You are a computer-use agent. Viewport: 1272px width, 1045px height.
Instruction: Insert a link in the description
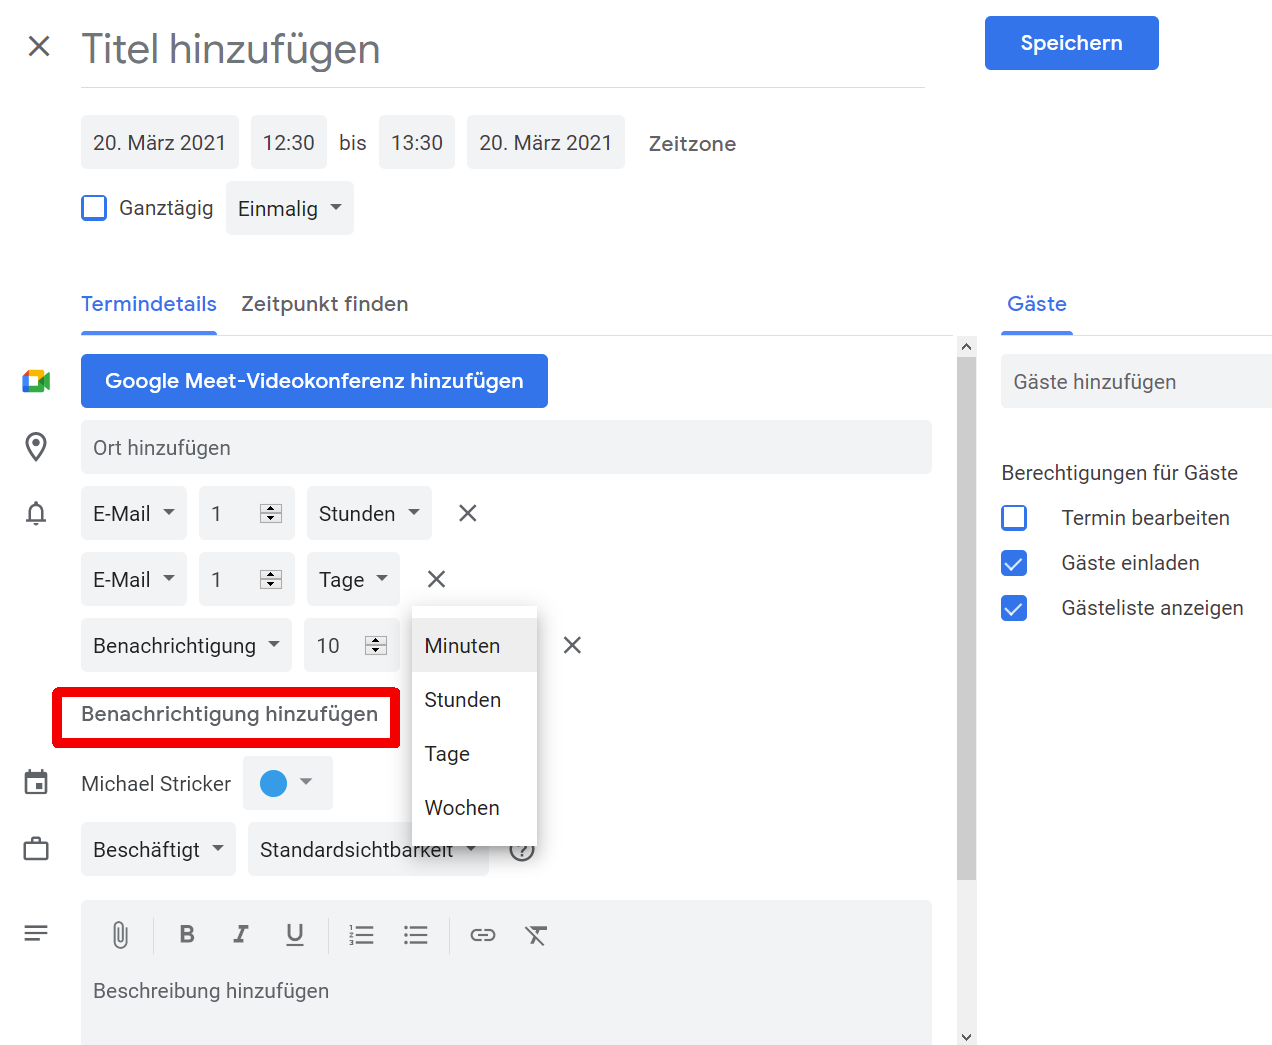click(x=483, y=935)
